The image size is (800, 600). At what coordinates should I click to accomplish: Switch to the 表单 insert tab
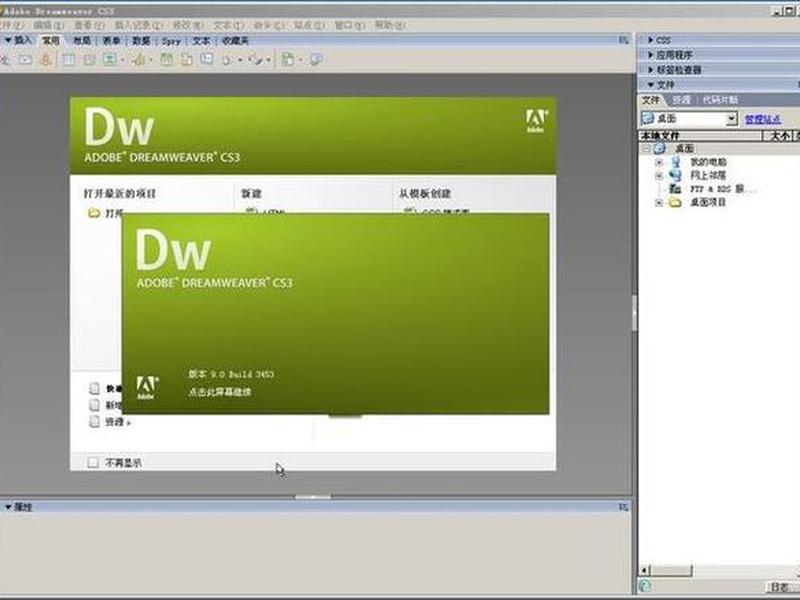coord(111,40)
